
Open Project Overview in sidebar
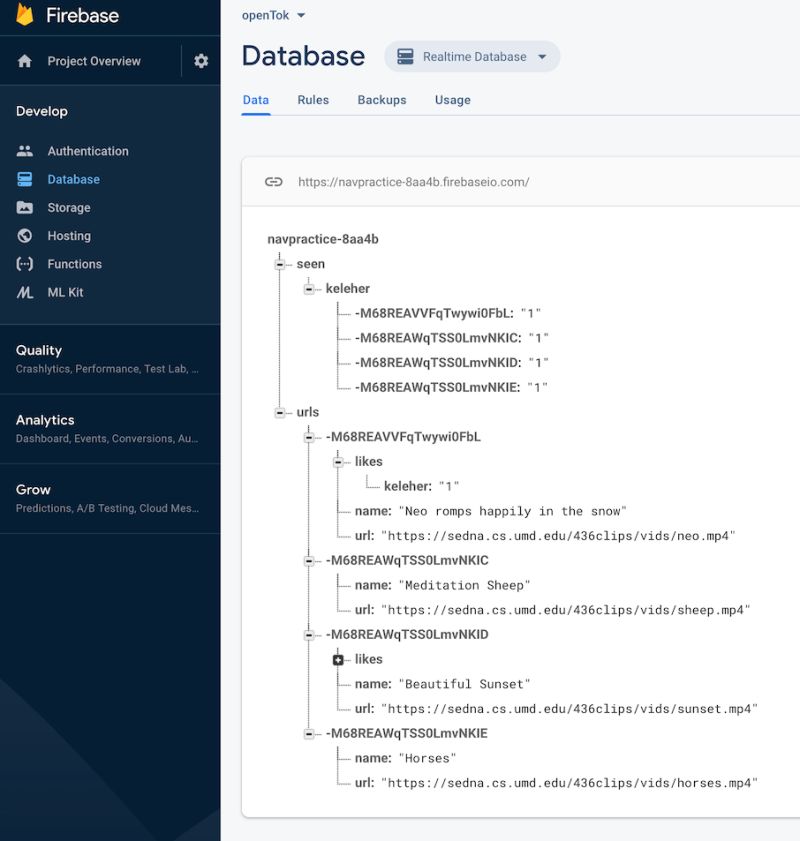tap(94, 61)
